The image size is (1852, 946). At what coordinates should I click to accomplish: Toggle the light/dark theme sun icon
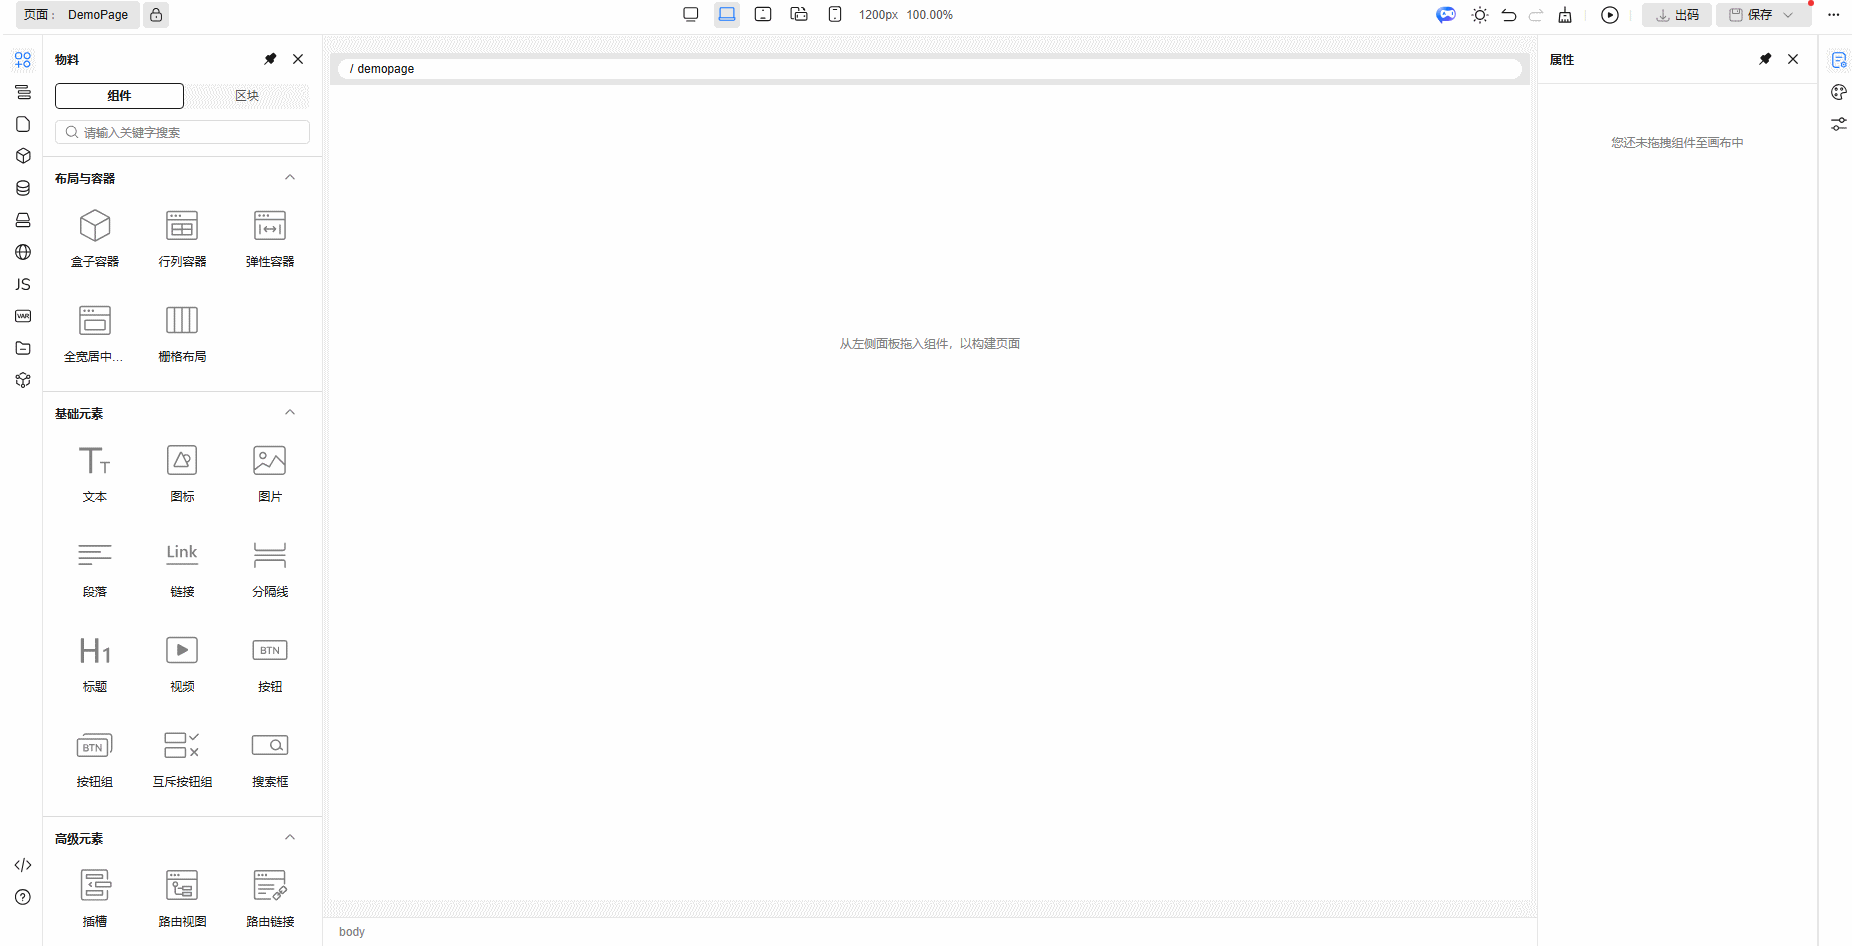1480,15
